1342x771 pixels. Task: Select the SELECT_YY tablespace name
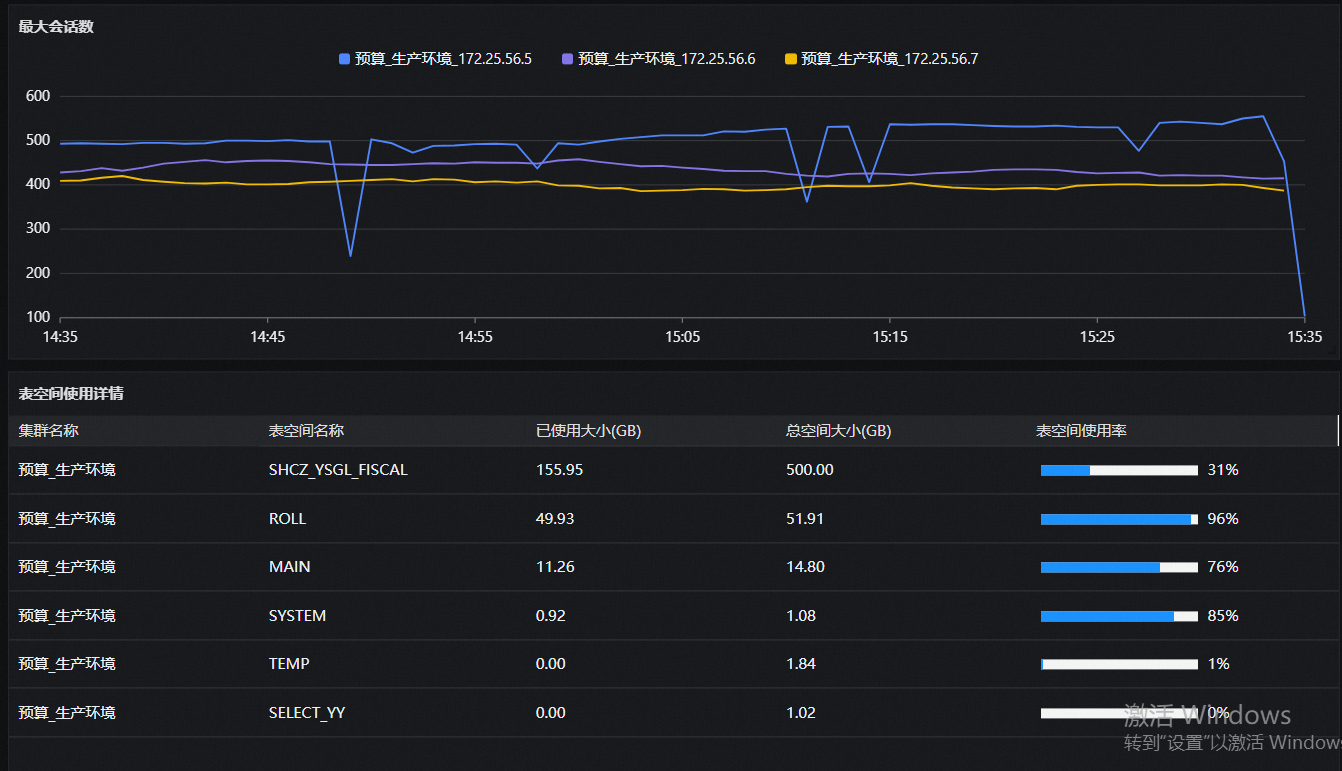point(307,713)
